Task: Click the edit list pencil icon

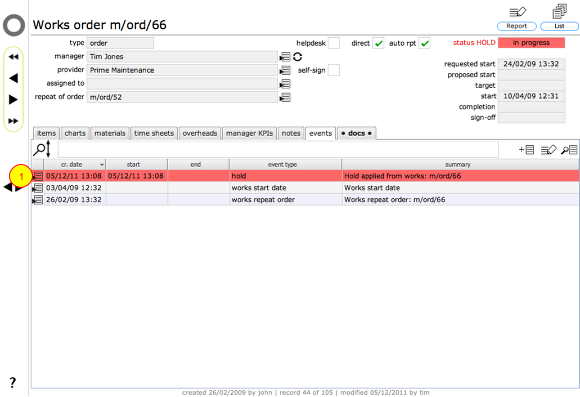Action: tap(548, 149)
